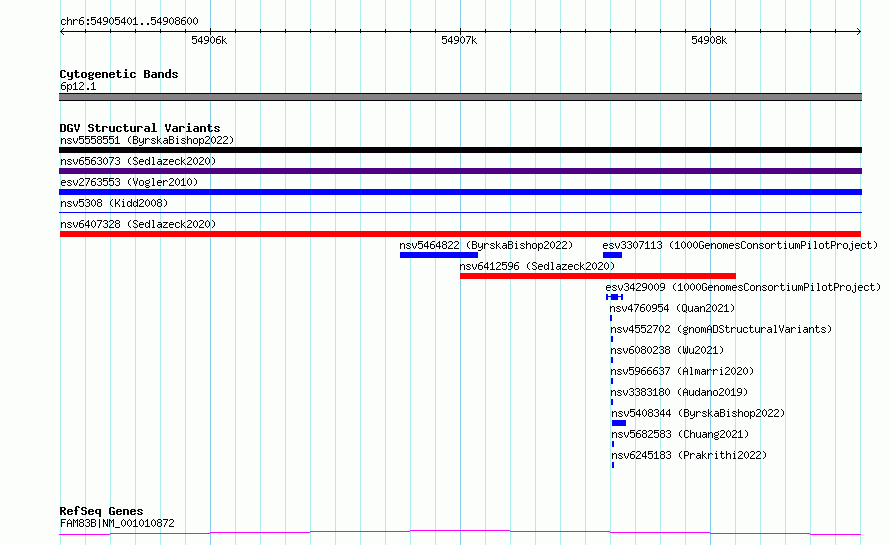890x545 pixels.
Task: Click nsv4552702 (gnomADStructuralVariants) label
Action: pos(721,329)
